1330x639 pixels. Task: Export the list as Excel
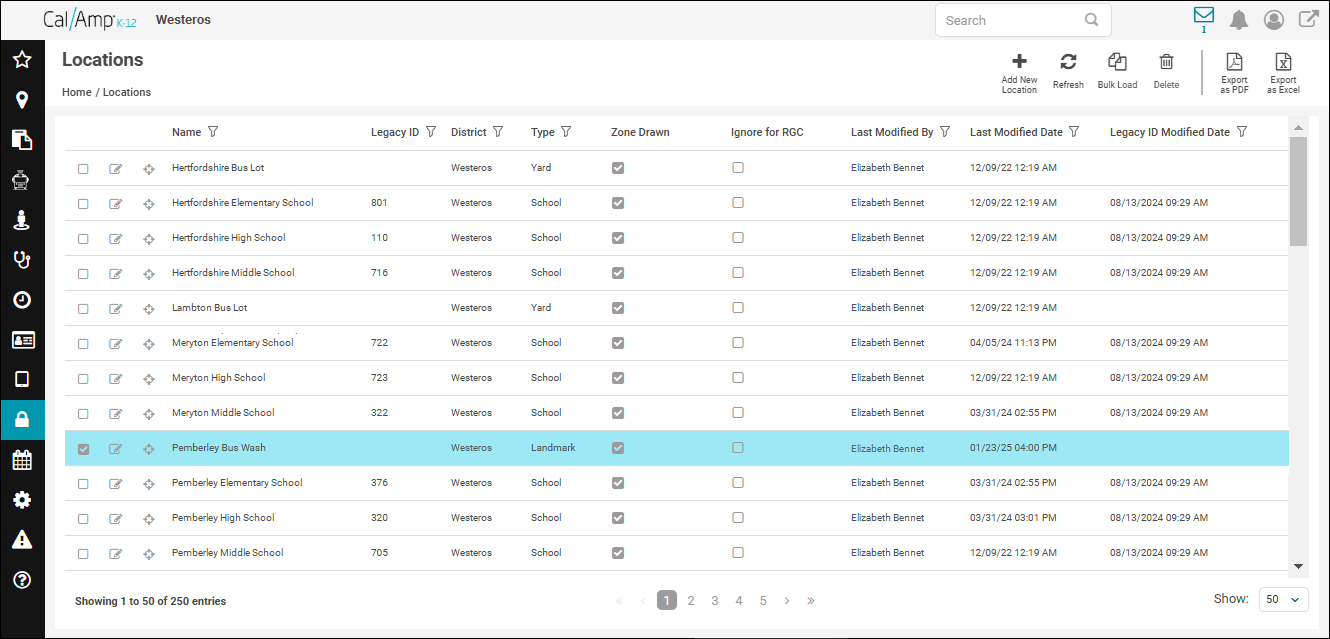(1283, 73)
